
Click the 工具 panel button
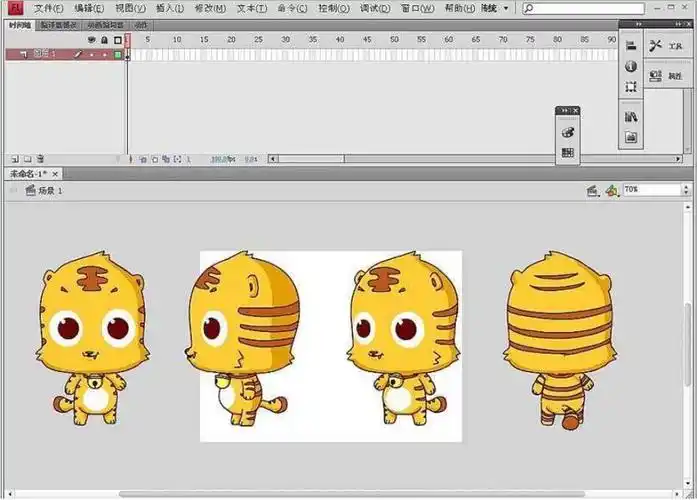(667, 46)
